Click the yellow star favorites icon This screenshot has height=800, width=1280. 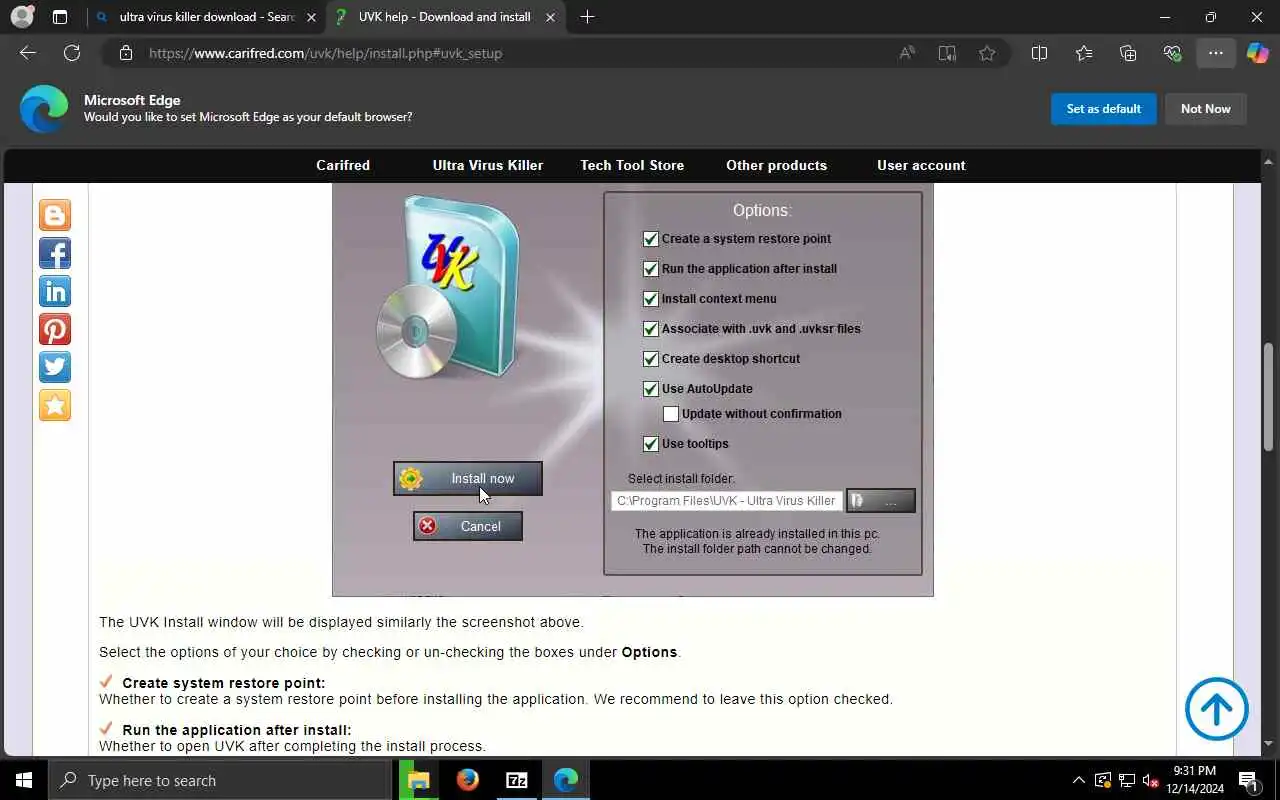(55, 405)
